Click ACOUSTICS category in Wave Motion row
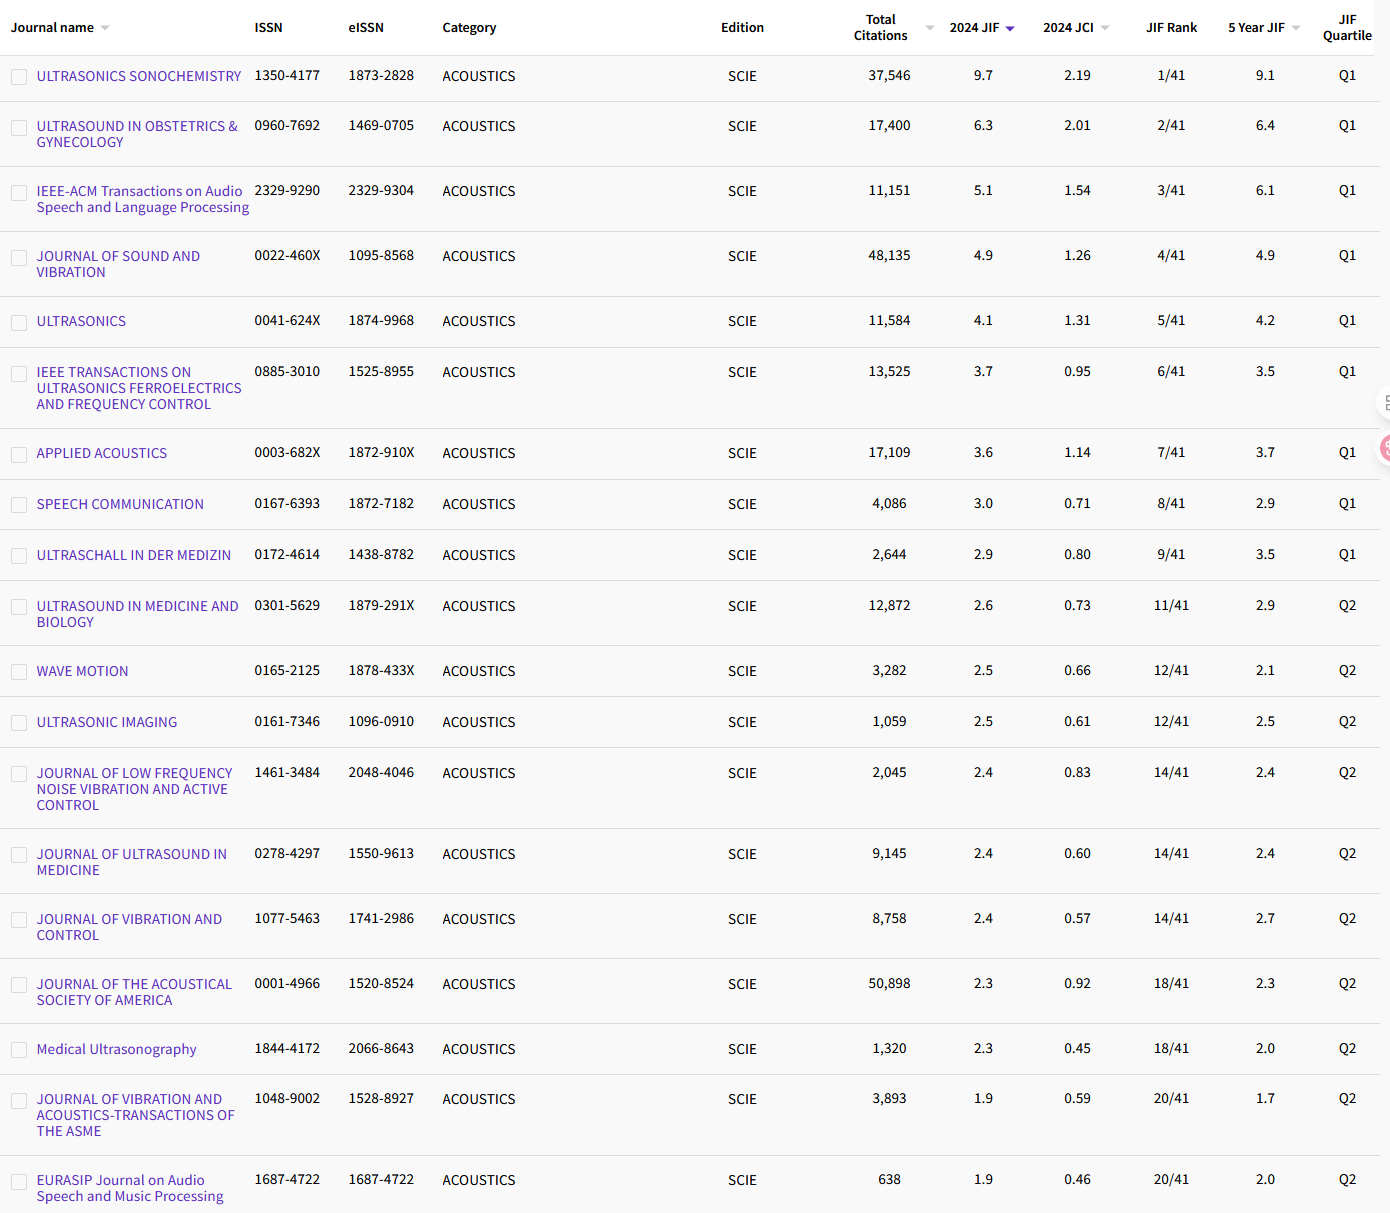The width and height of the screenshot is (1390, 1213). tap(479, 671)
